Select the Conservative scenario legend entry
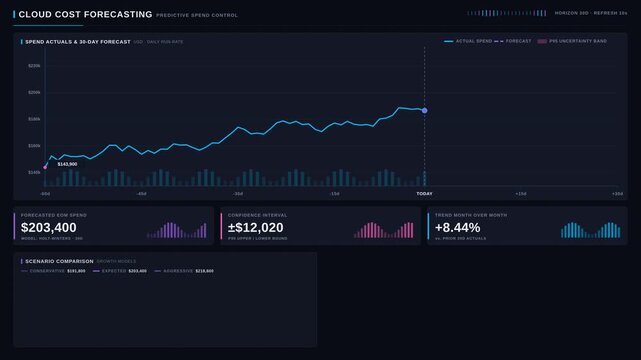This screenshot has width=641, height=360. (x=53, y=271)
